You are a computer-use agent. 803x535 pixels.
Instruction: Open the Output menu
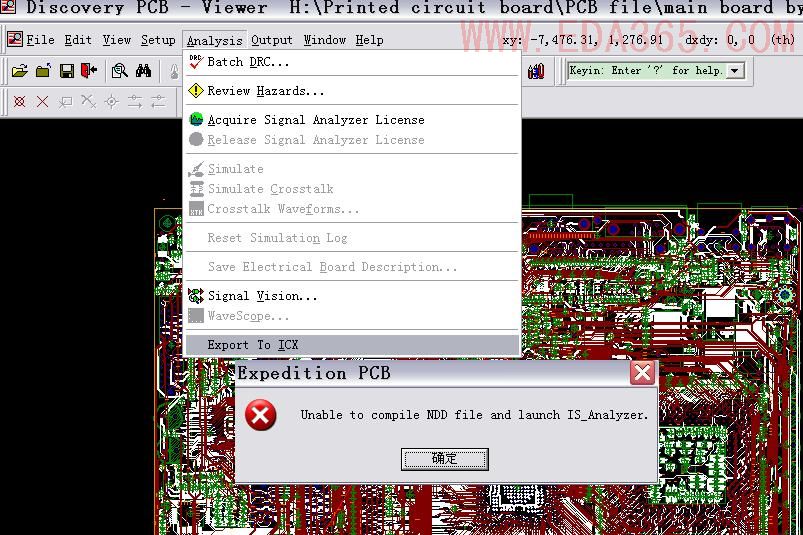coord(272,40)
